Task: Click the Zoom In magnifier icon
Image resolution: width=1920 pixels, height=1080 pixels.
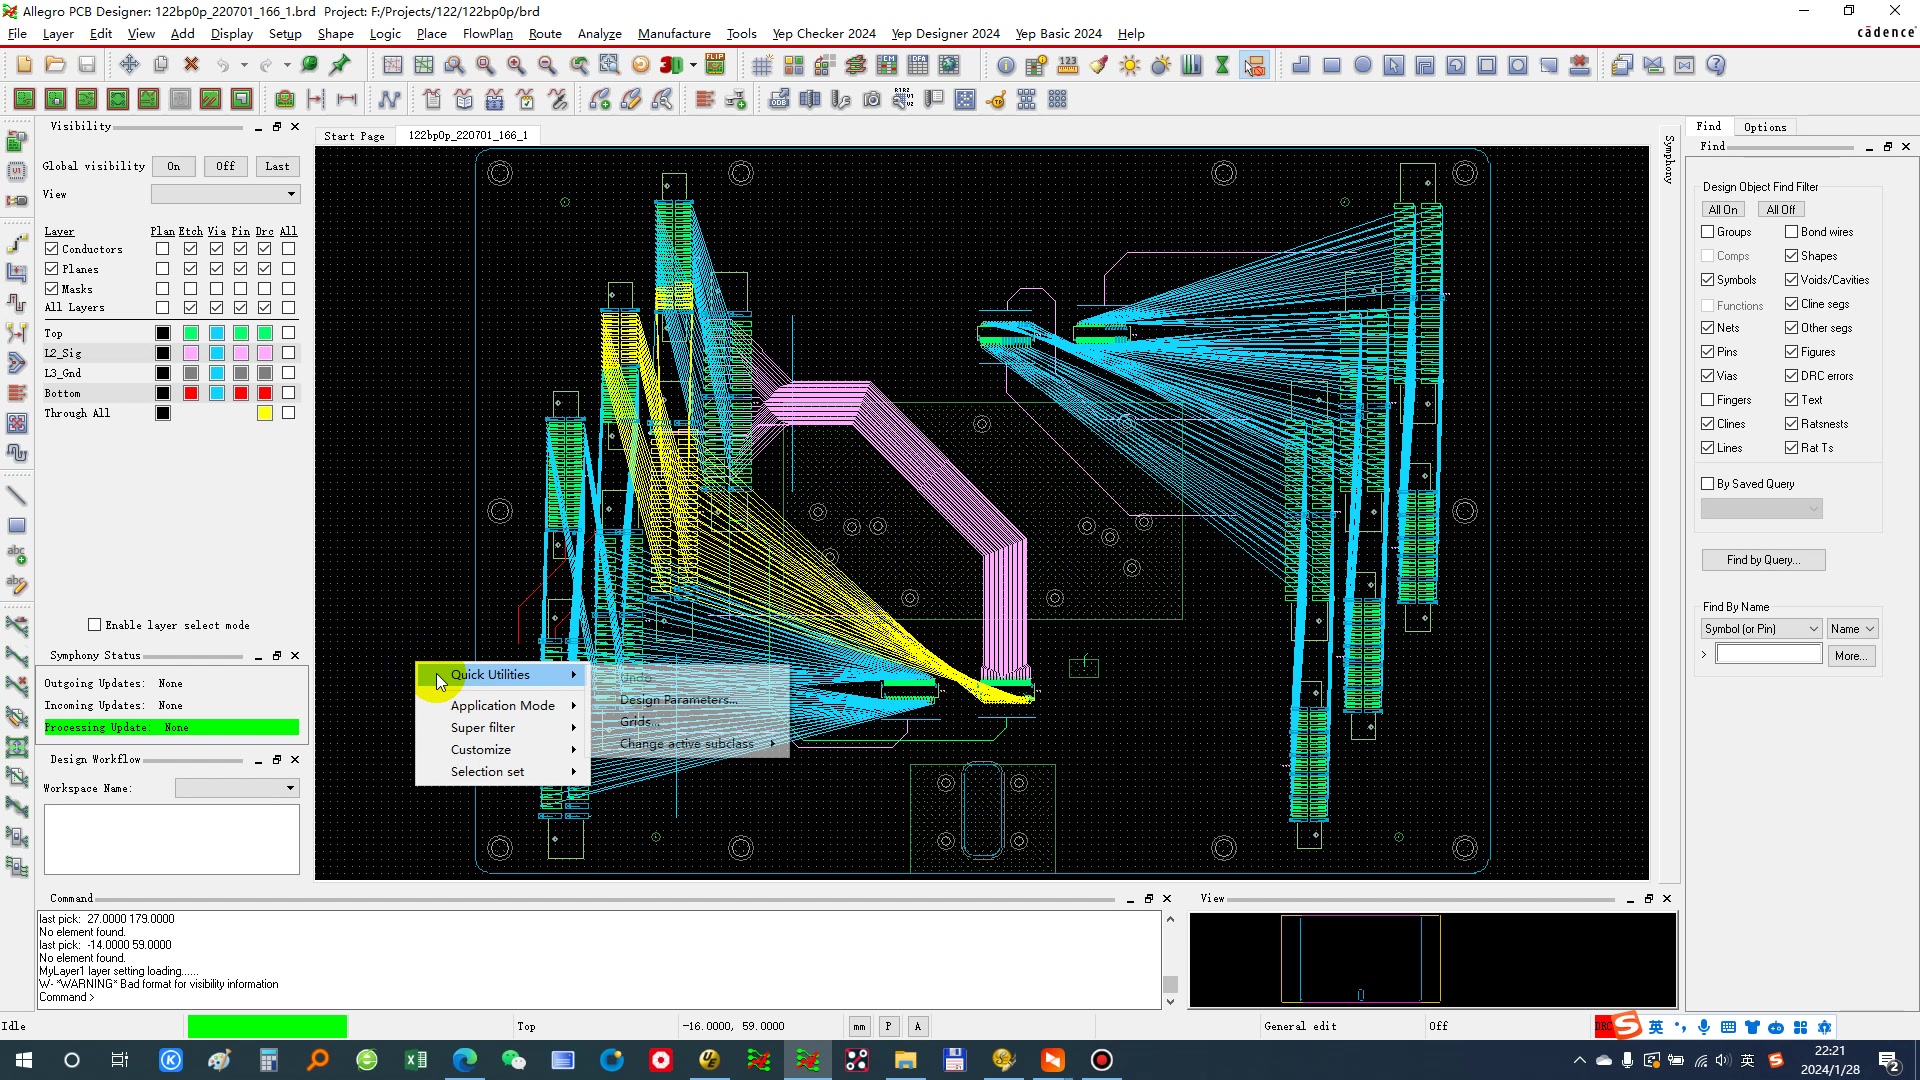Action: [x=516, y=65]
